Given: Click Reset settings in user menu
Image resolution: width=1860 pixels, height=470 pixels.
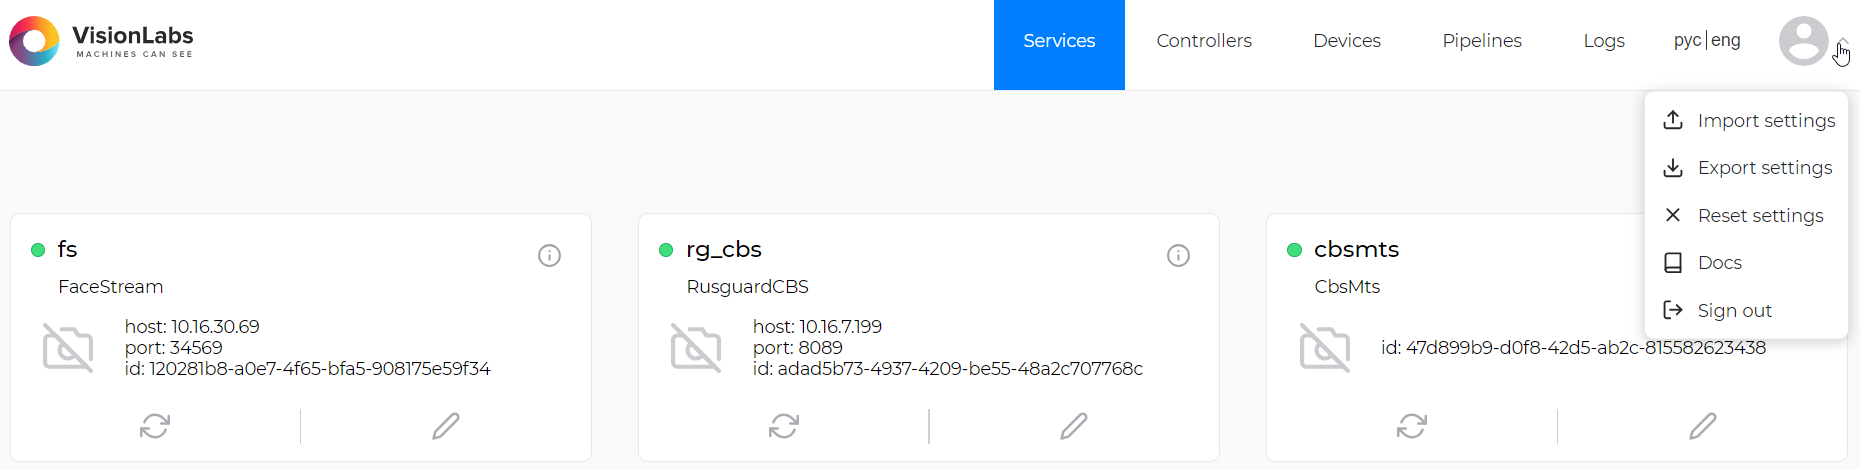Looking at the screenshot, I should click(x=1760, y=215).
